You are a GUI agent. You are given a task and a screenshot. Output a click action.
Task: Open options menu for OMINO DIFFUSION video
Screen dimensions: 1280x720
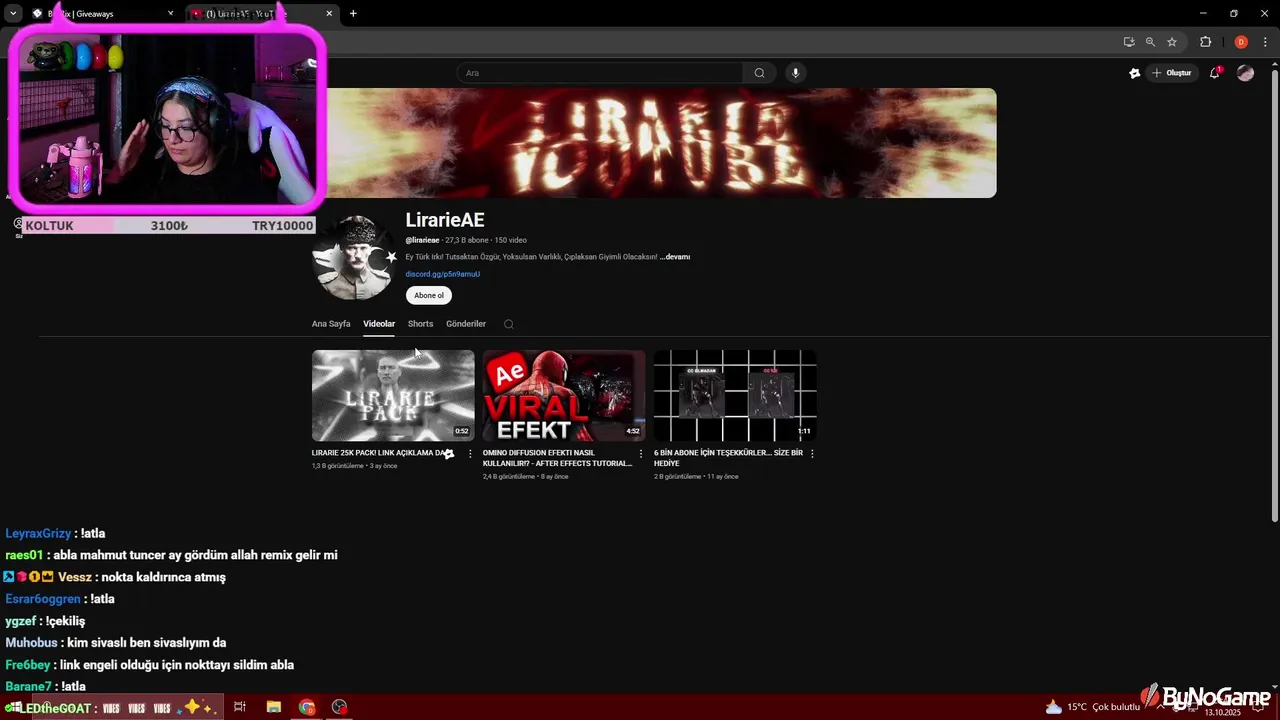point(641,454)
